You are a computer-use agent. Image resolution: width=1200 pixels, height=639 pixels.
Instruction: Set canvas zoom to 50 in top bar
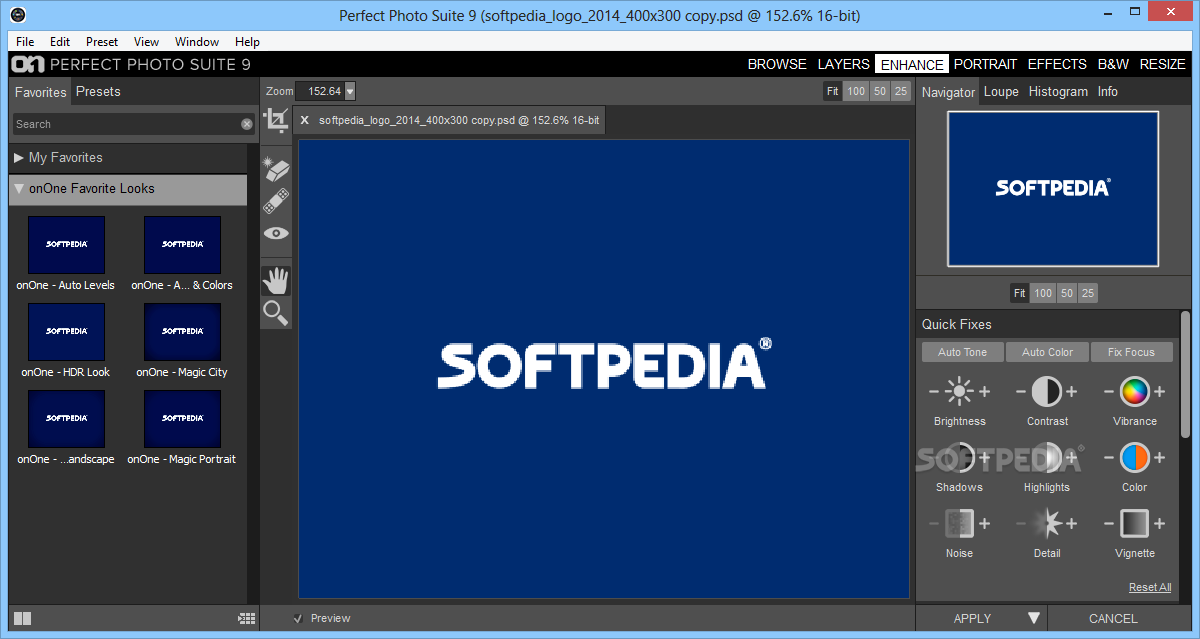tap(880, 91)
